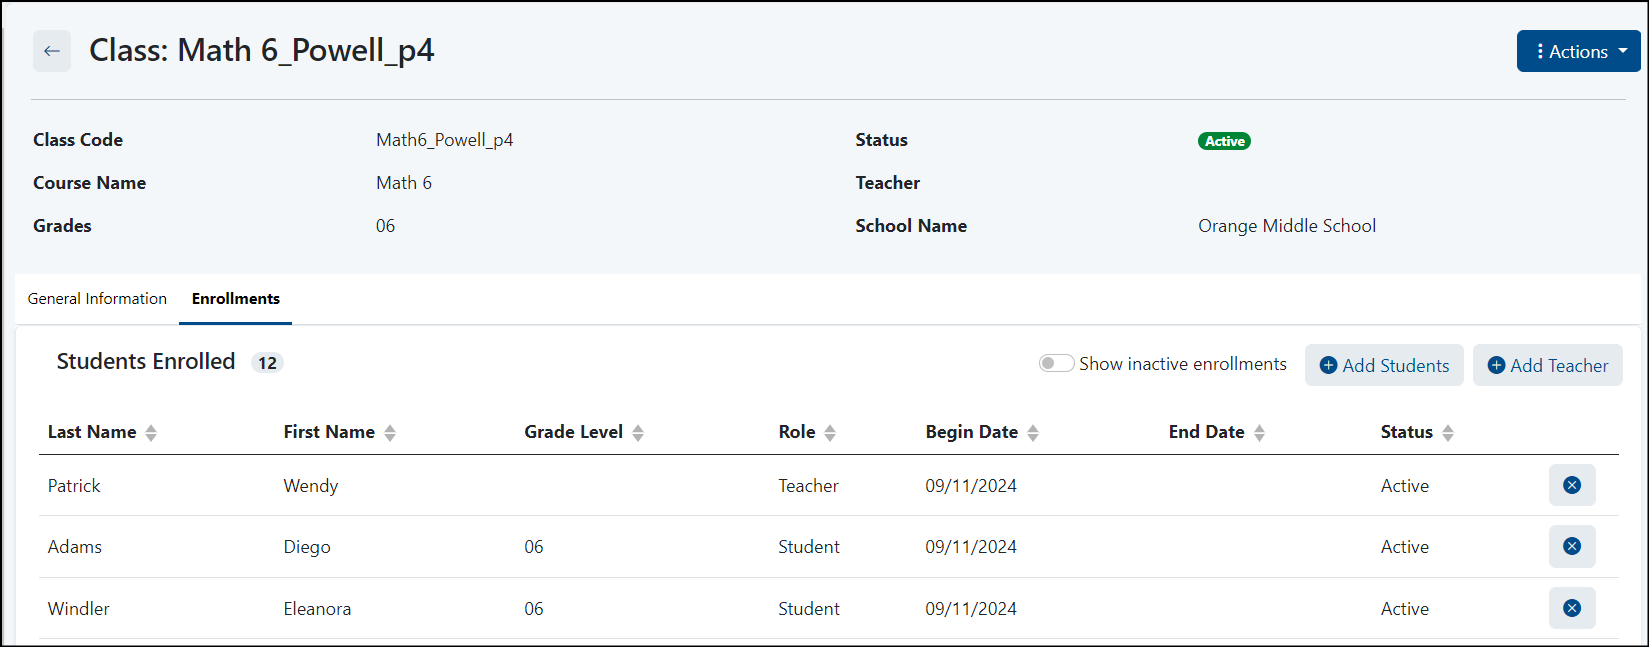Switch to the General Information tab
The width and height of the screenshot is (1649, 647).
[97, 299]
